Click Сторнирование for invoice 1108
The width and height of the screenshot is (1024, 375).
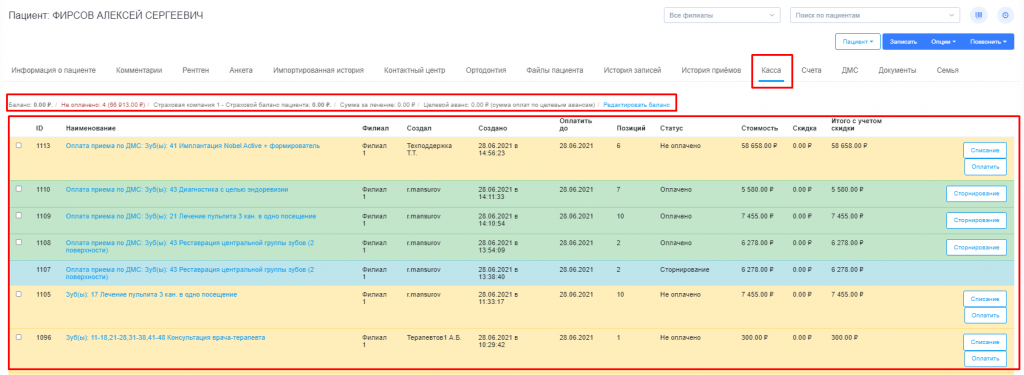pos(976,247)
